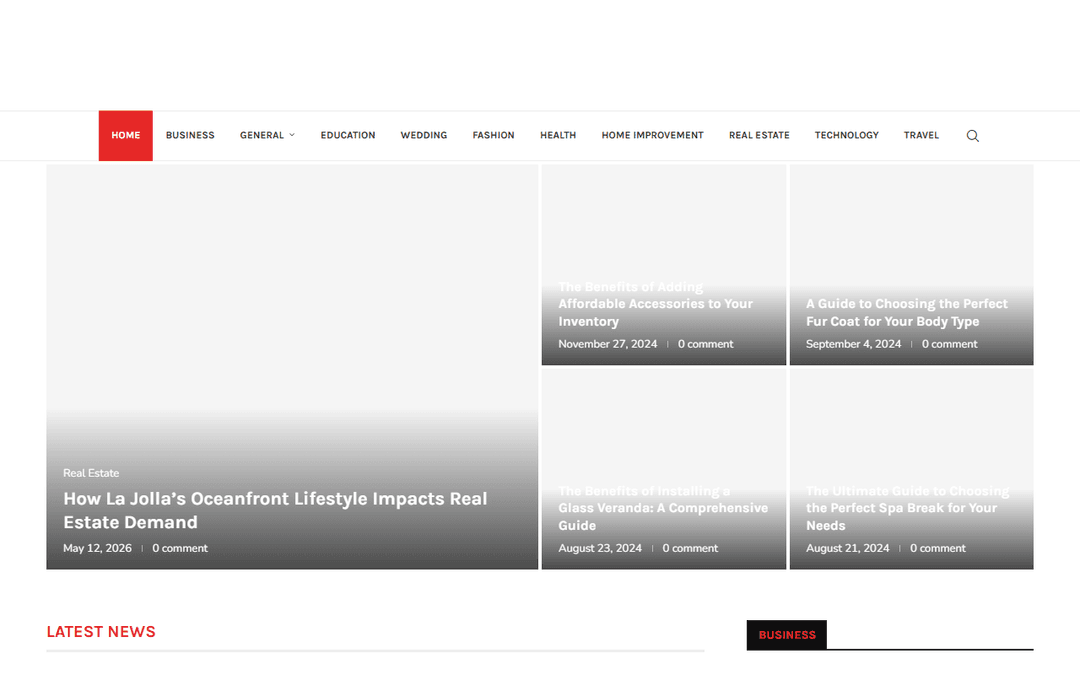Click 0 comment beside August 21, 2024
The image size is (1080, 675).
(937, 548)
